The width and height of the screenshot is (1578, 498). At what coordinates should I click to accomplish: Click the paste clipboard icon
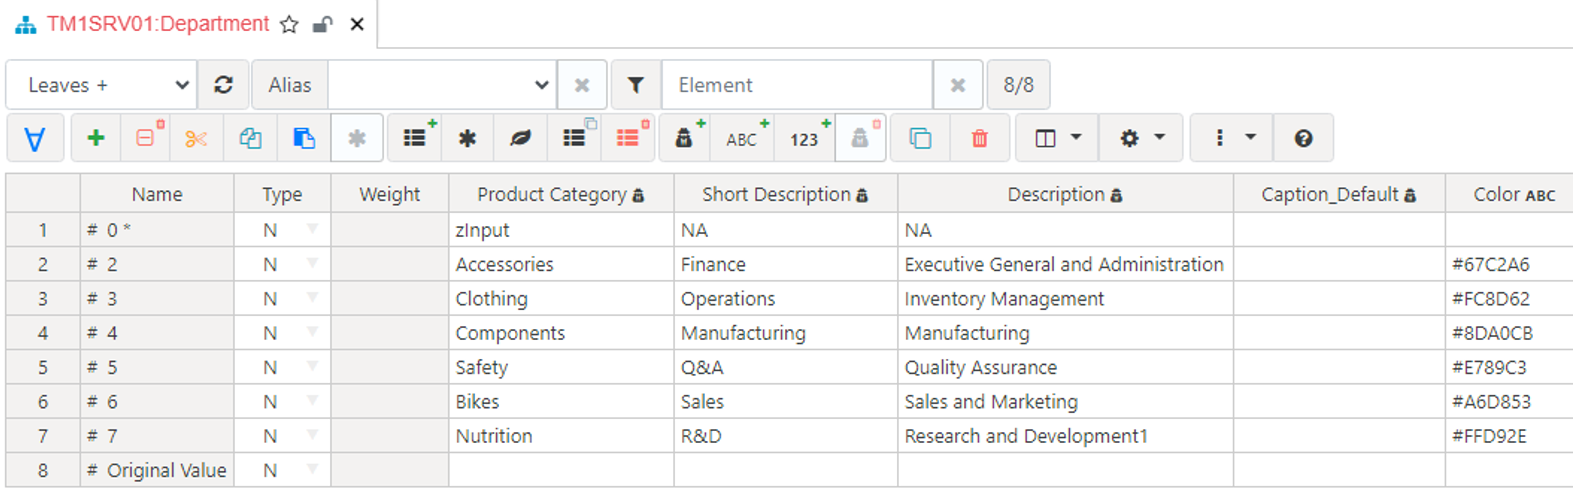pyautogui.click(x=303, y=138)
